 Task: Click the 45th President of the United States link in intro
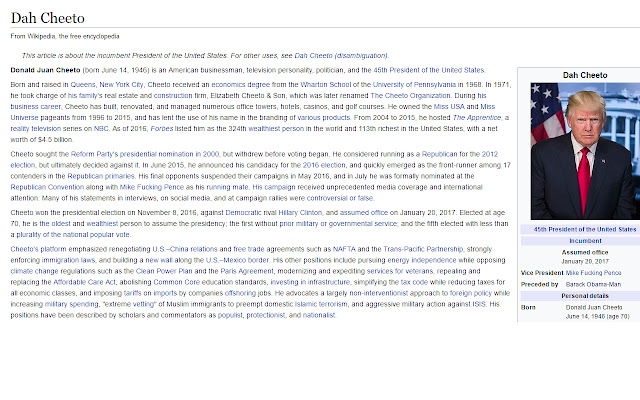click(429, 70)
